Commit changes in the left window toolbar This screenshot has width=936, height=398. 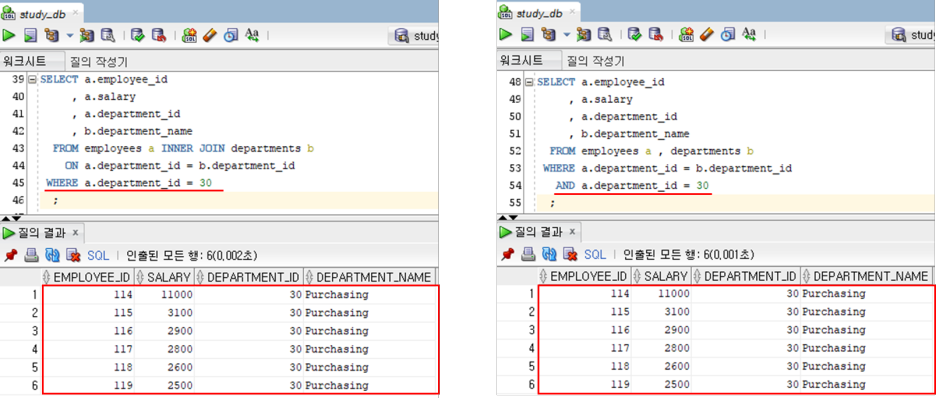pos(138,35)
